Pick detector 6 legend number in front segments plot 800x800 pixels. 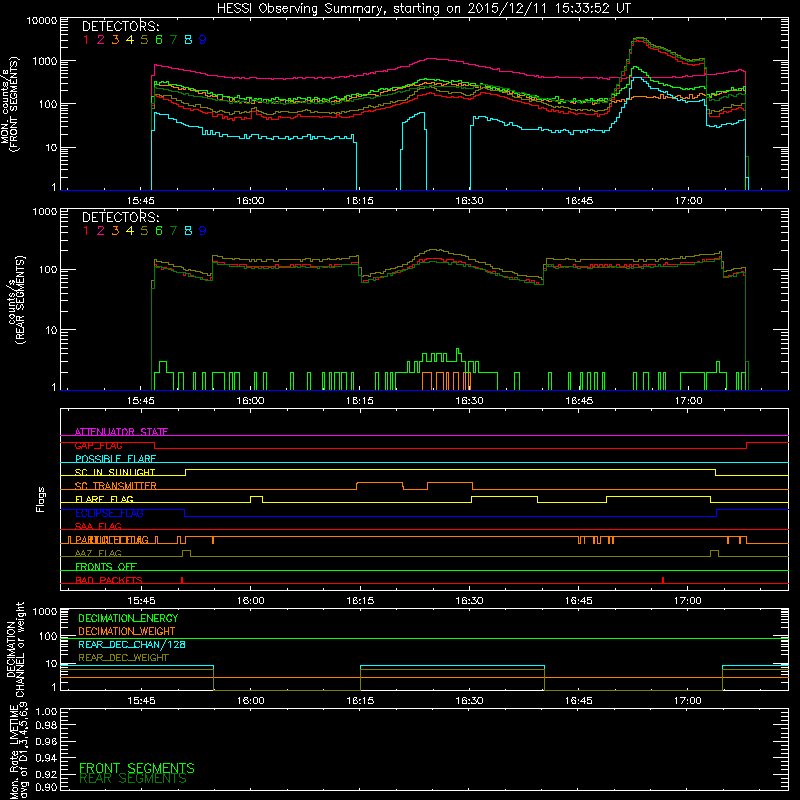tap(159, 40)
